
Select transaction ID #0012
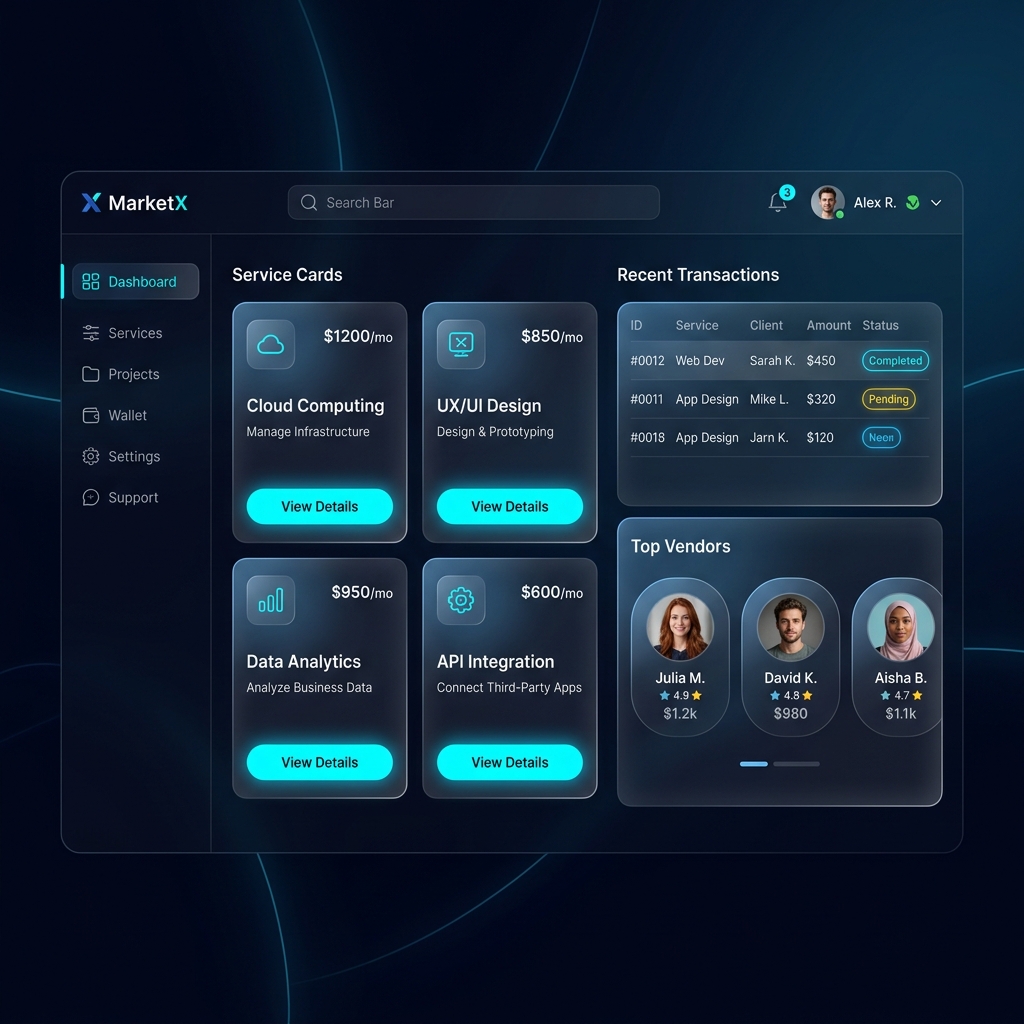tap(647, 360)
